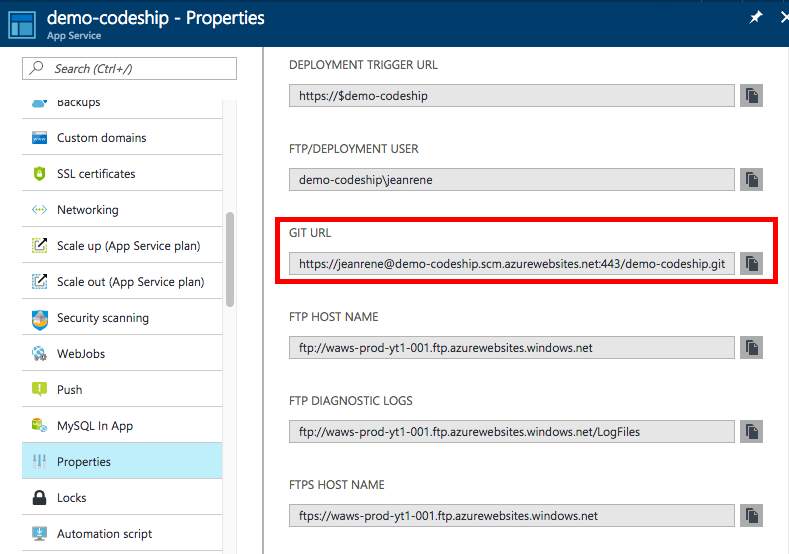Copy the FTP/Deployment User value
The image size is (789, 554).
pos(751,180)
